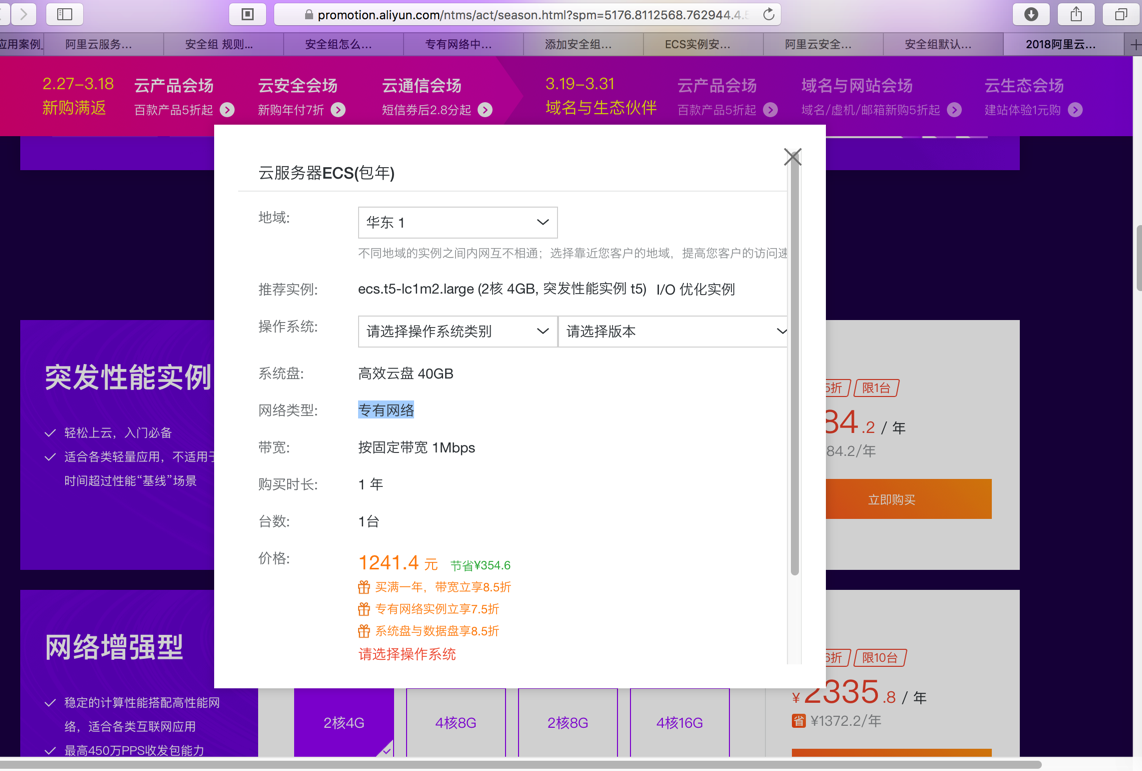The width and height of the screenshot is (1142, 771).
Task: Show all tabs overview icon
Action: [1121, 14]
